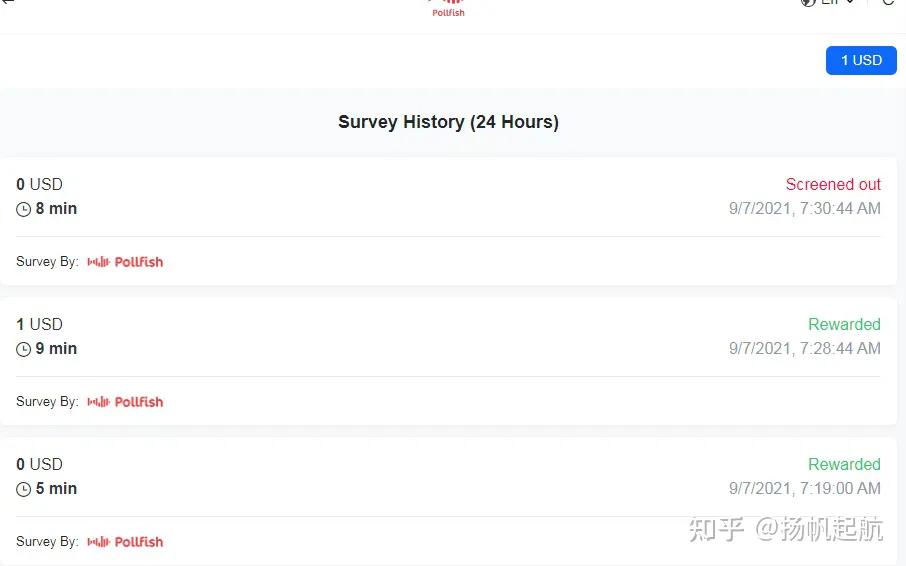Image resolution: width=906 pixels, height=566 pixels.
Task: Click the 1 USD amount in the 9 min card
Action: (x=39, y=325)
